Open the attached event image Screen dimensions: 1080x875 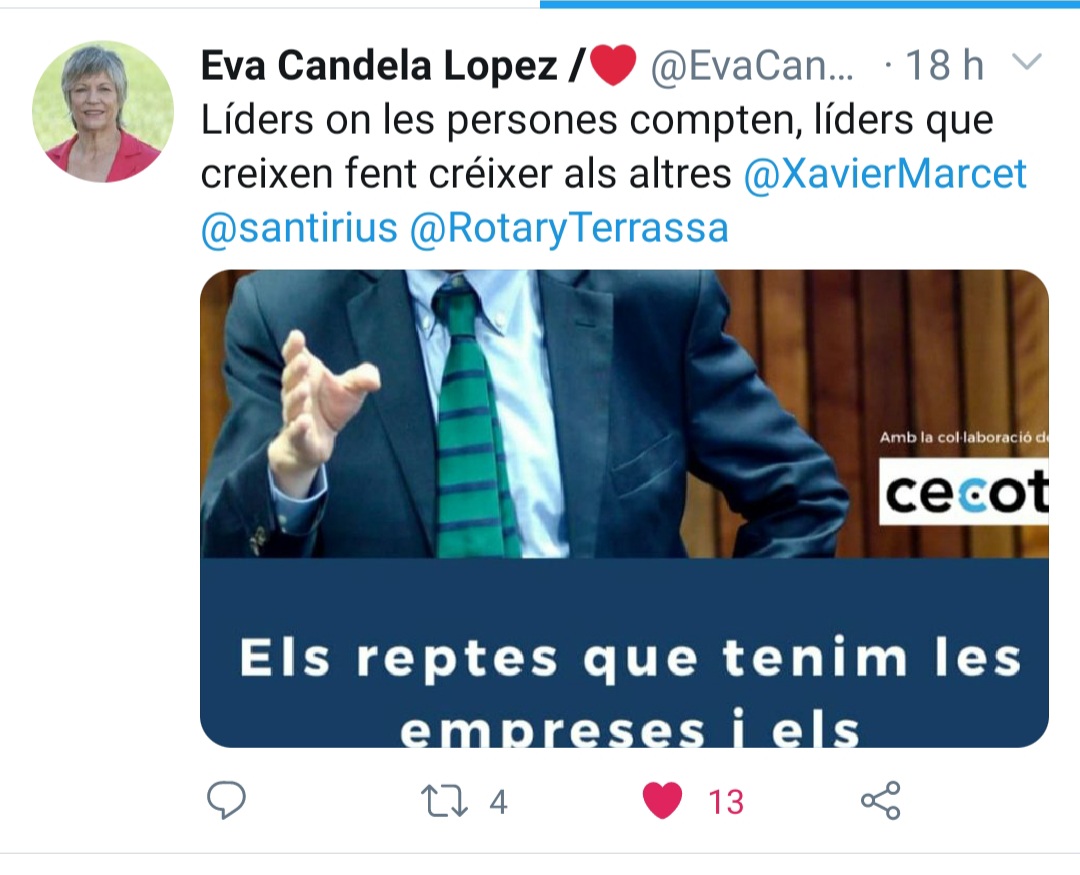coord(624,508)
